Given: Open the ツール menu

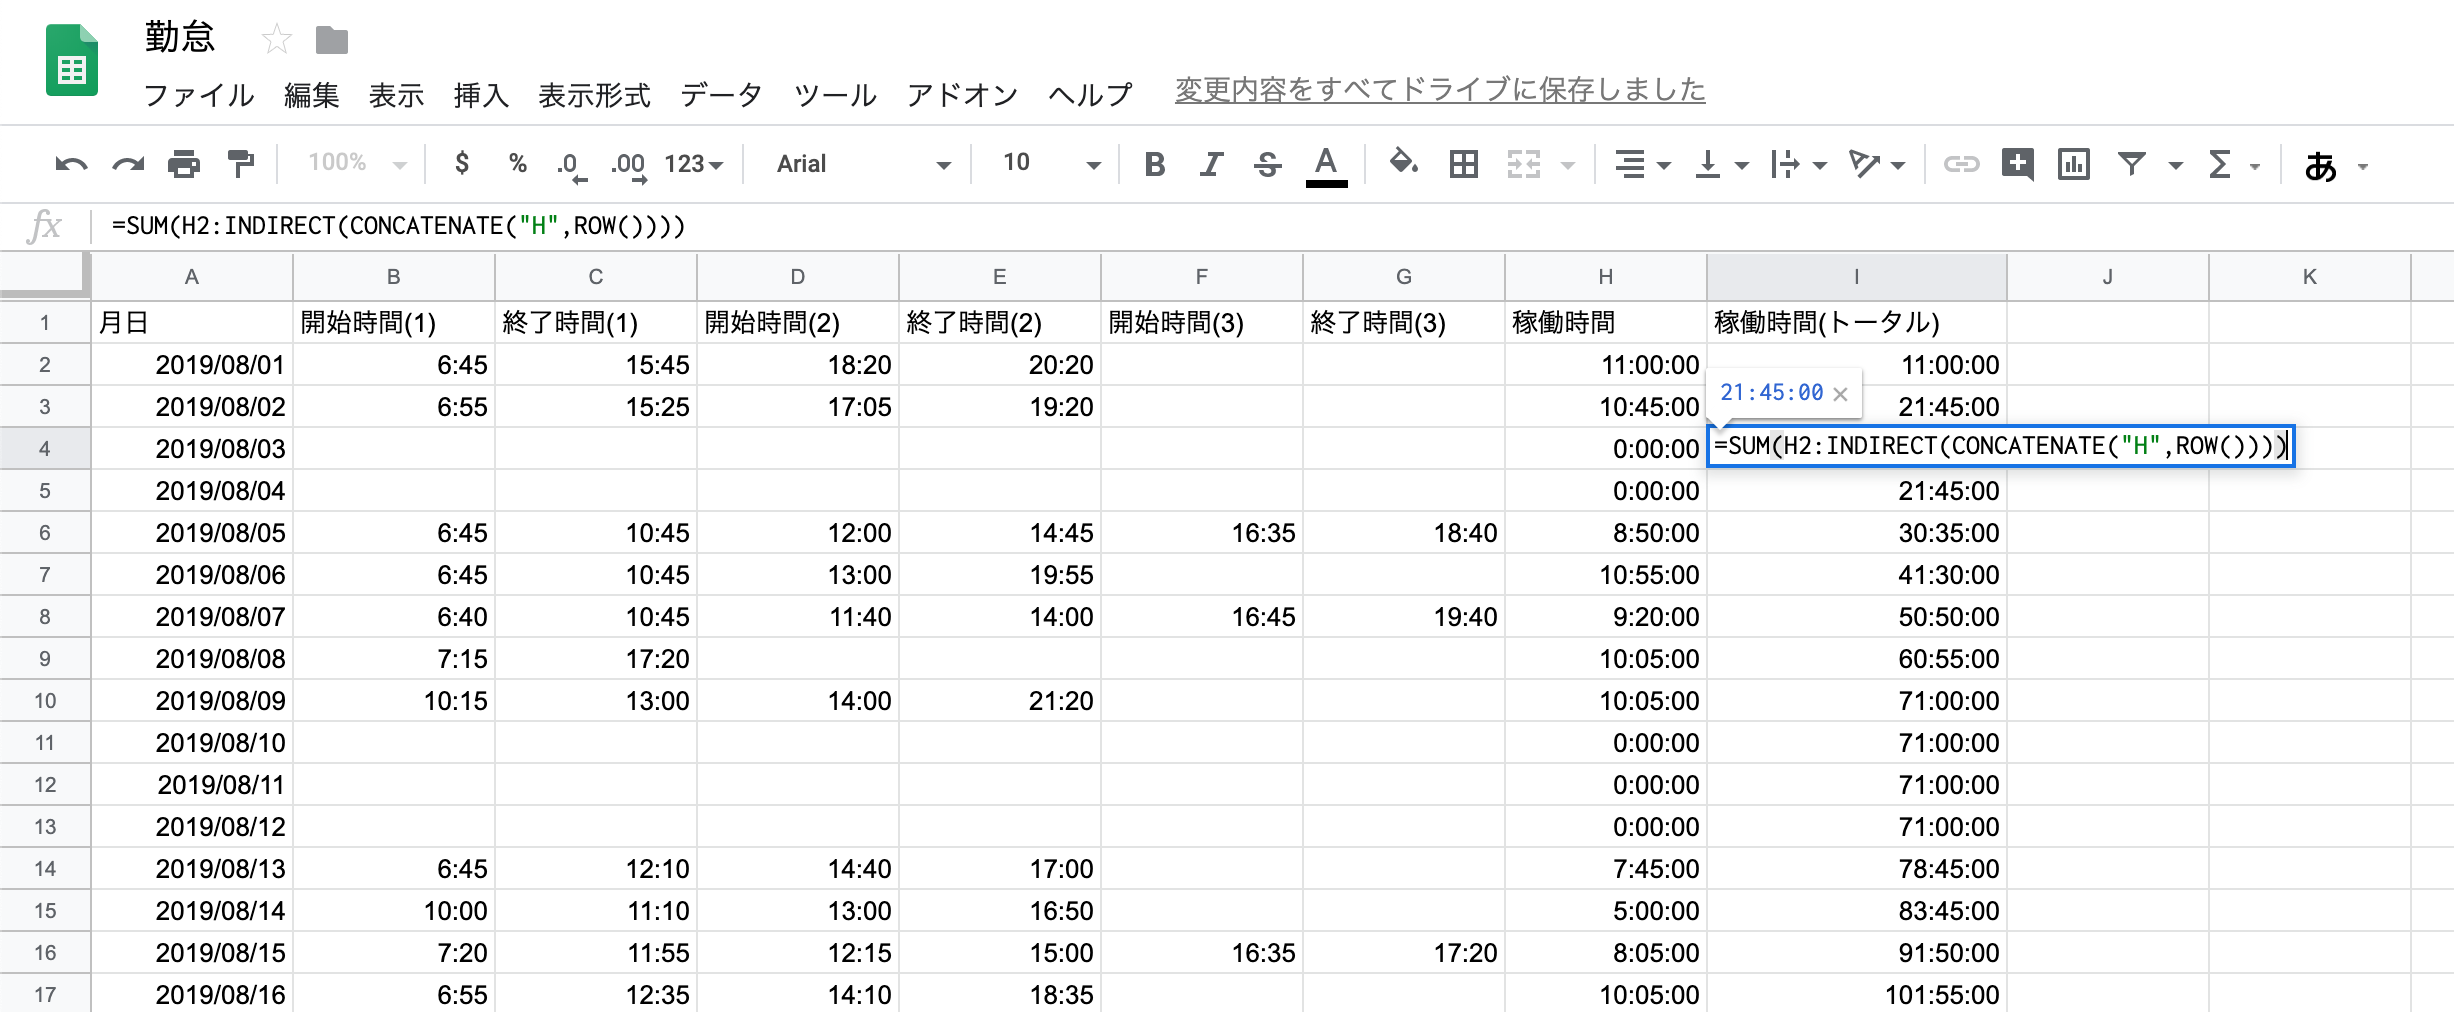Looking at the screenshot, I should point(835,95).
